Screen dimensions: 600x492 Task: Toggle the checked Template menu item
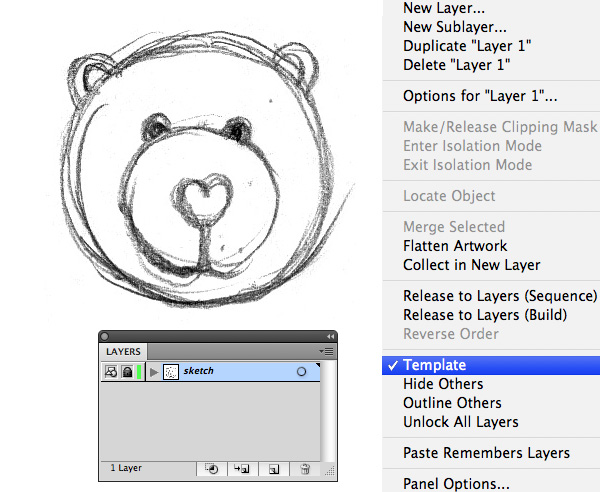(x=491, y=365)
